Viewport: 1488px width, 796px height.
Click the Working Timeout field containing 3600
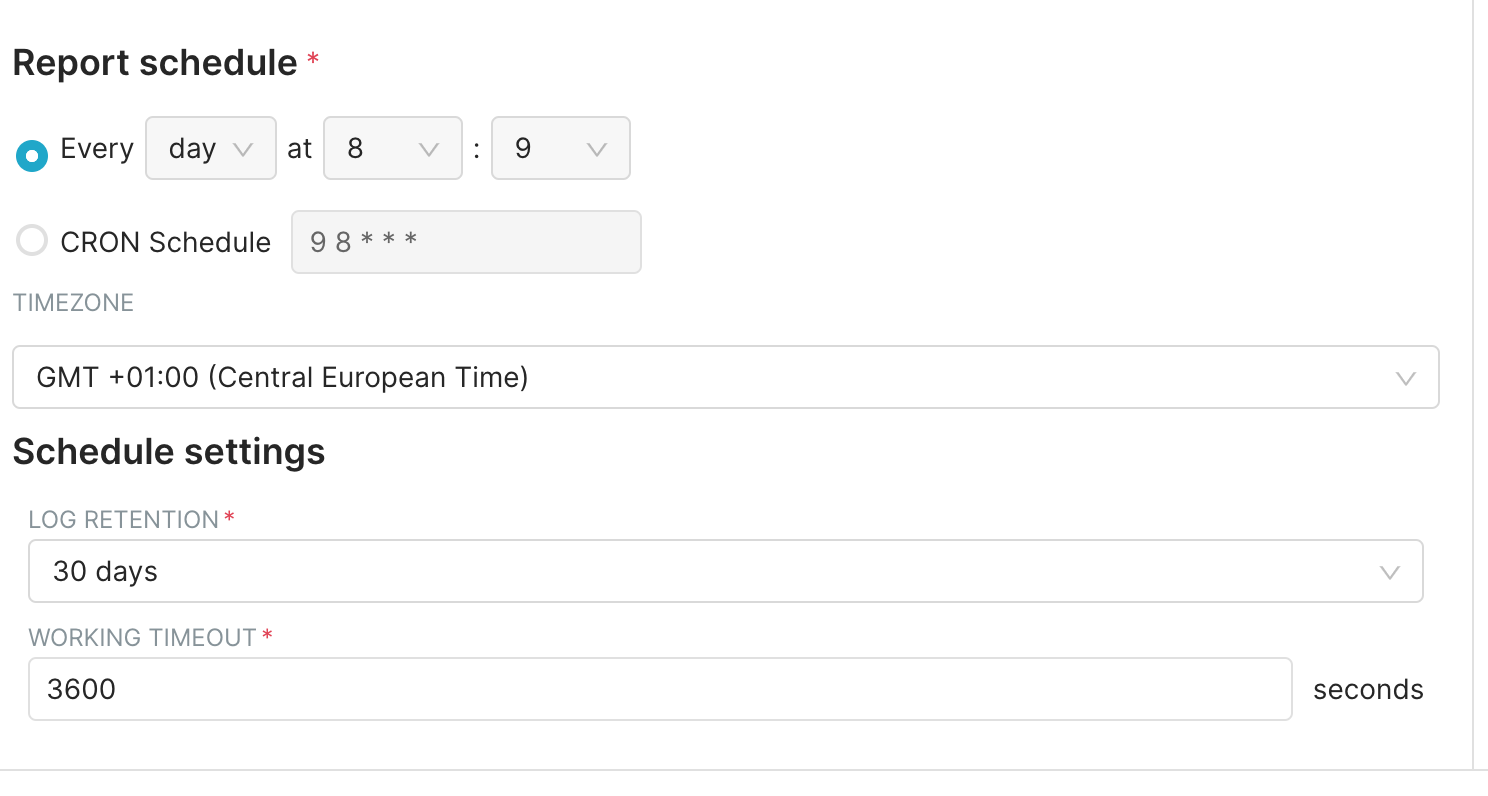(660, 689)
